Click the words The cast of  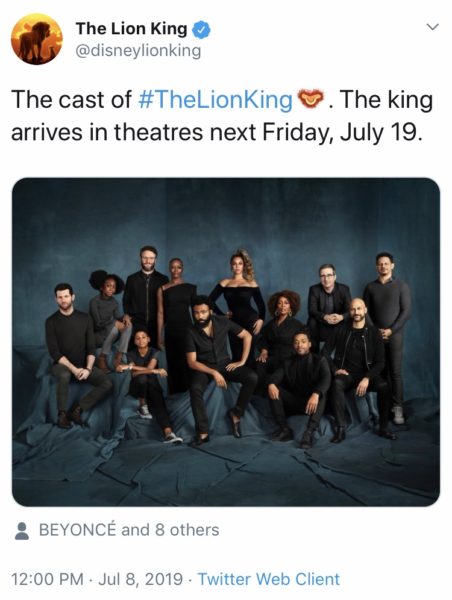pos(72,100)
